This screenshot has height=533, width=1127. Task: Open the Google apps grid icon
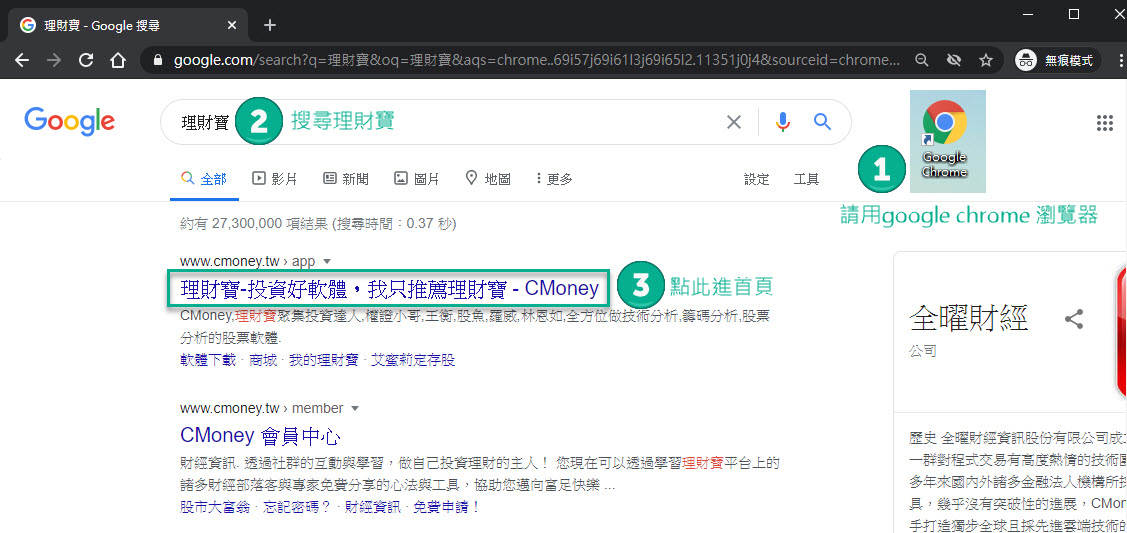1105,123
